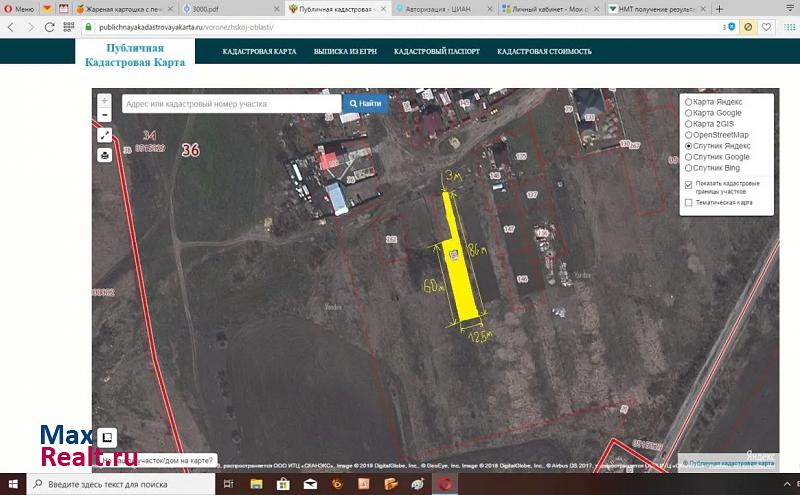
Task: Enable Тематическая карта checkbox
Action: (x=688, y=203)
